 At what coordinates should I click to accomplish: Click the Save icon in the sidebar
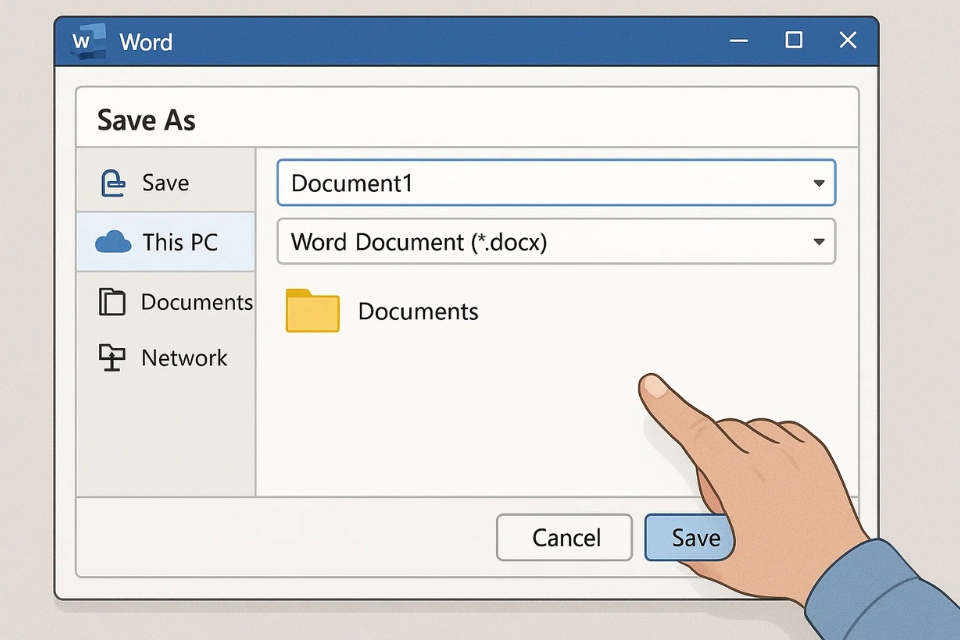tap(113, 183)
